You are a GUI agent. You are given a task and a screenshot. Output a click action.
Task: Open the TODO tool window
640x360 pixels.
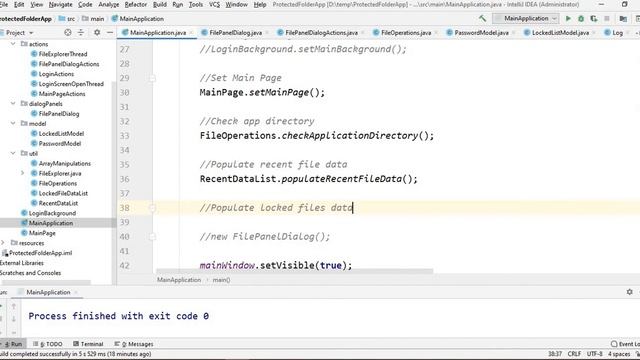pyautogui.click(x=48, y=344)
